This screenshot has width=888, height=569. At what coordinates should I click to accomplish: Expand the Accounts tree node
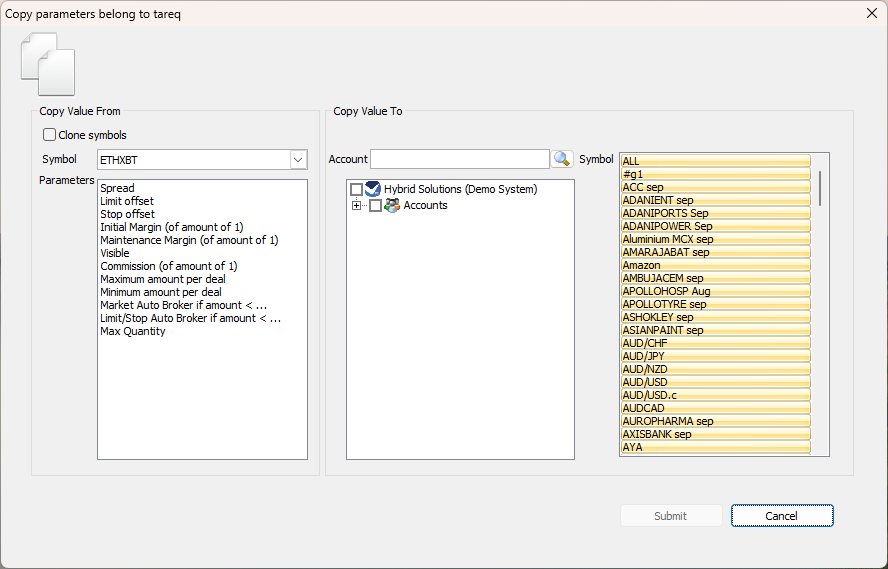356,206
